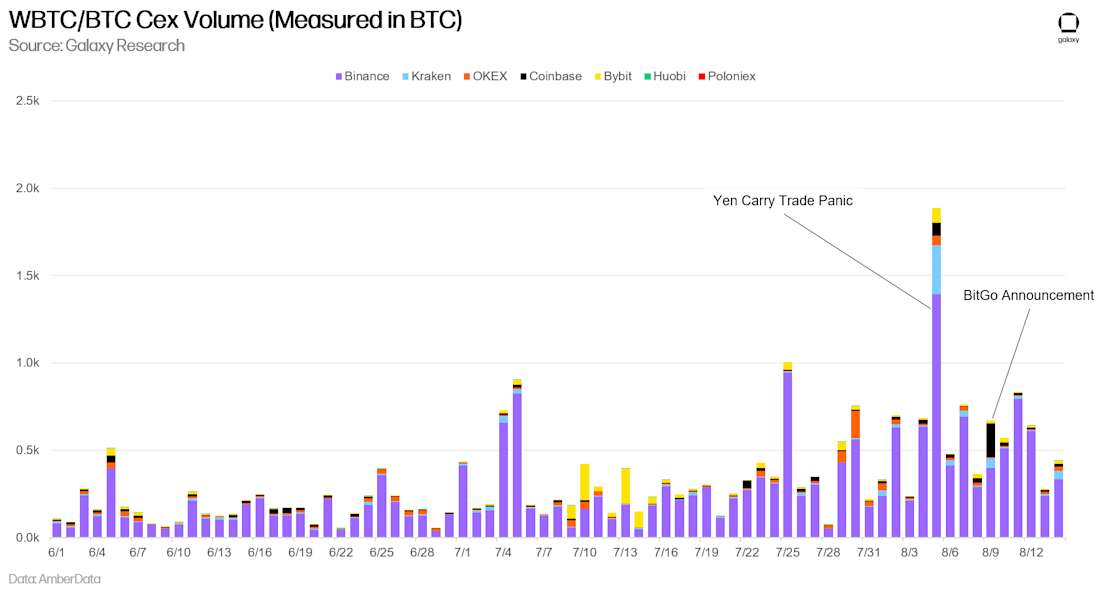The image size is (1100, 590).
Task: Click the 7/10 x-axis date label
Action: tap(584, 552)
